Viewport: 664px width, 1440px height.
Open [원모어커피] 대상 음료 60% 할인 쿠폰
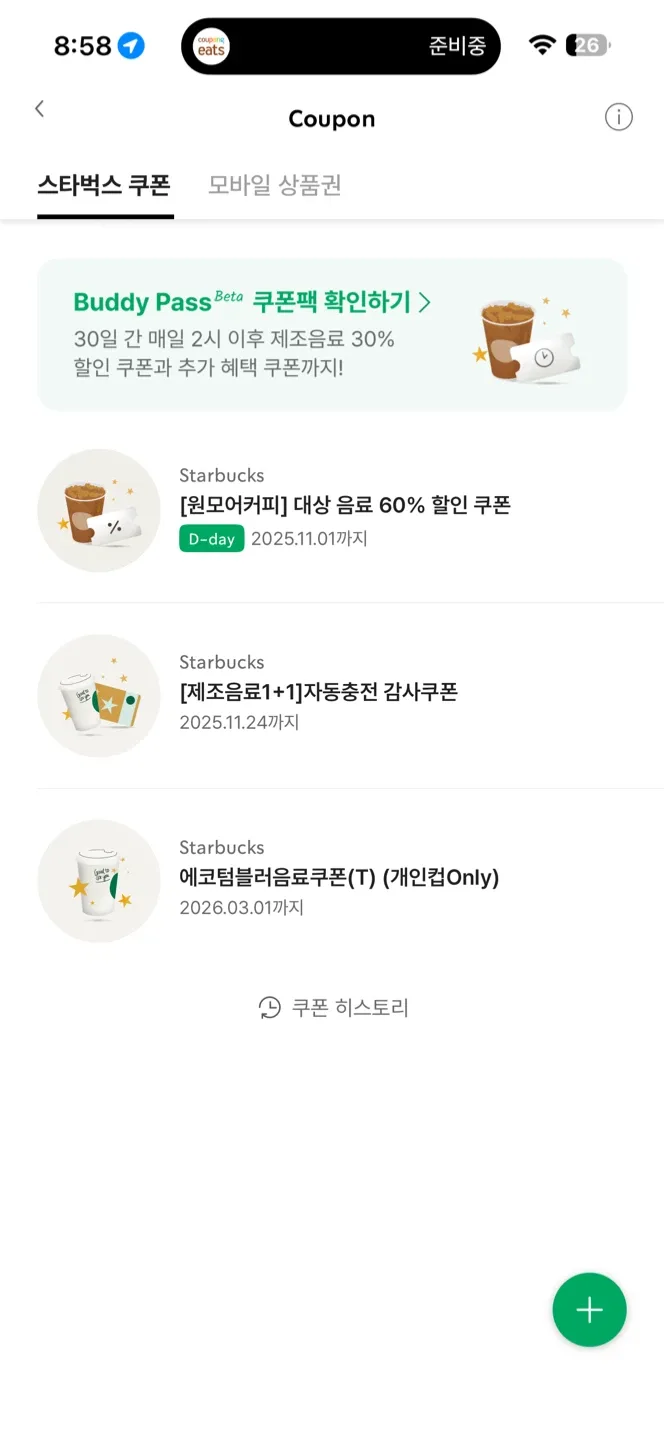pos(345,506)
